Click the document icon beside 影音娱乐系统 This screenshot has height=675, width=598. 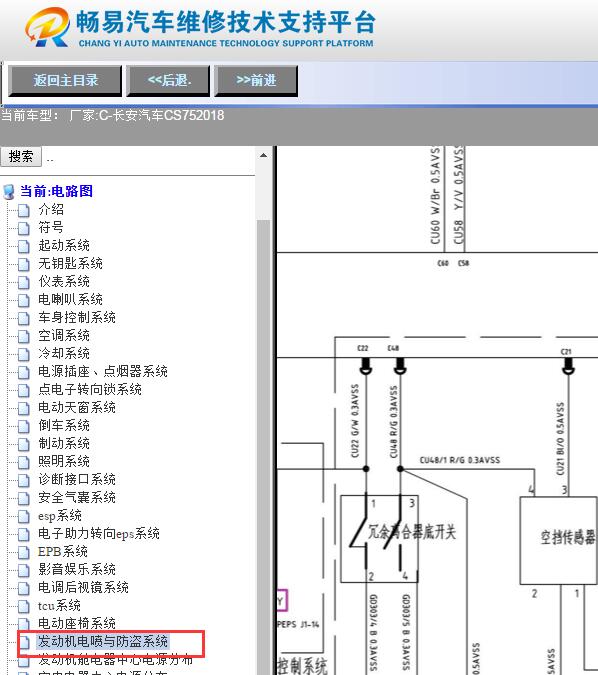(24, 571)
